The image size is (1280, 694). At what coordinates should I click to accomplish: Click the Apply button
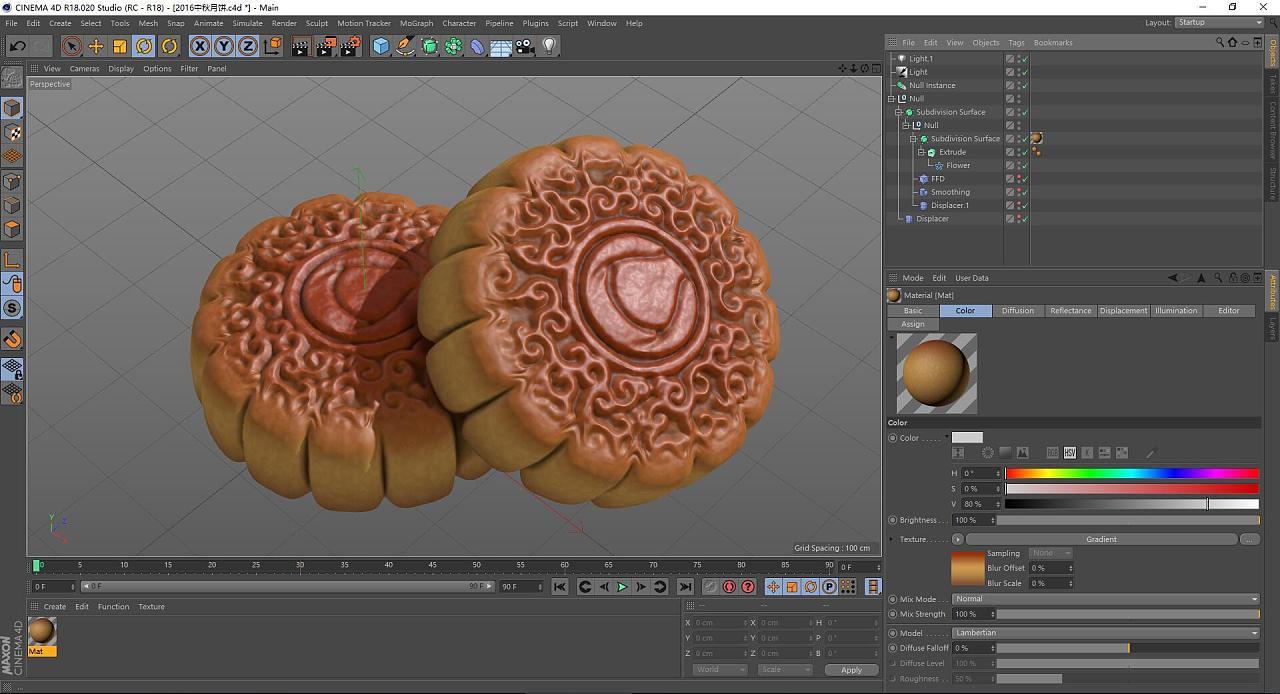[851, 670]
